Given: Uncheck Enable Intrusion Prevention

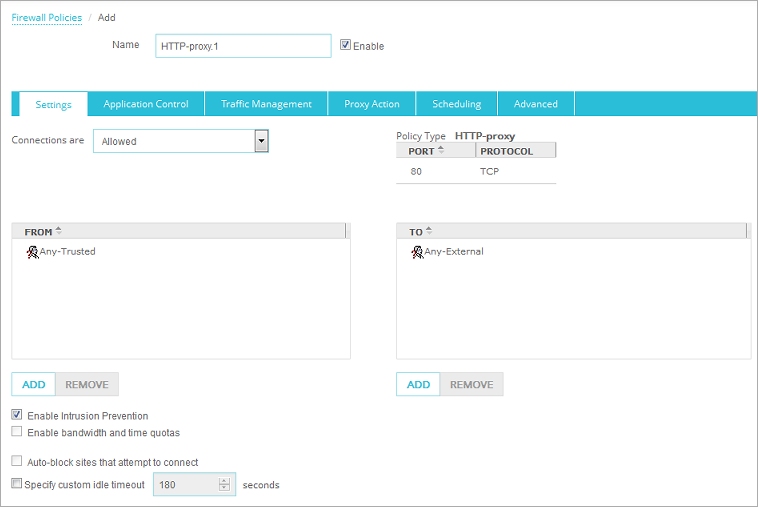Looking at the screenshot, I should pyautogui.click(x=17, y=415).
